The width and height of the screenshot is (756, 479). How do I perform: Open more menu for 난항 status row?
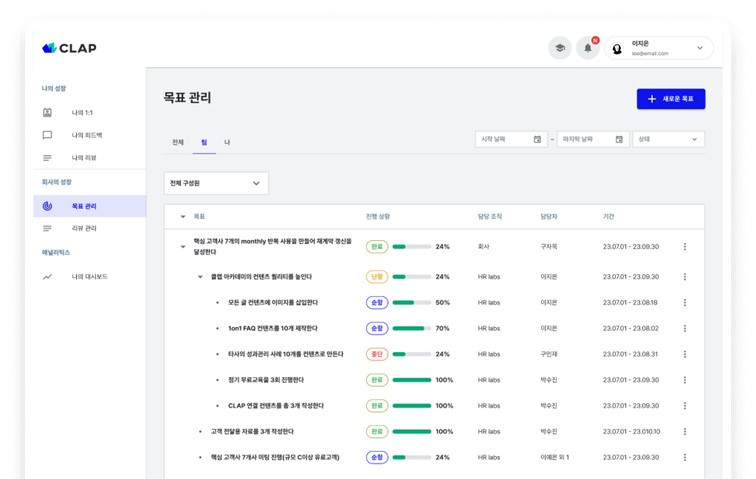(685, 277)
